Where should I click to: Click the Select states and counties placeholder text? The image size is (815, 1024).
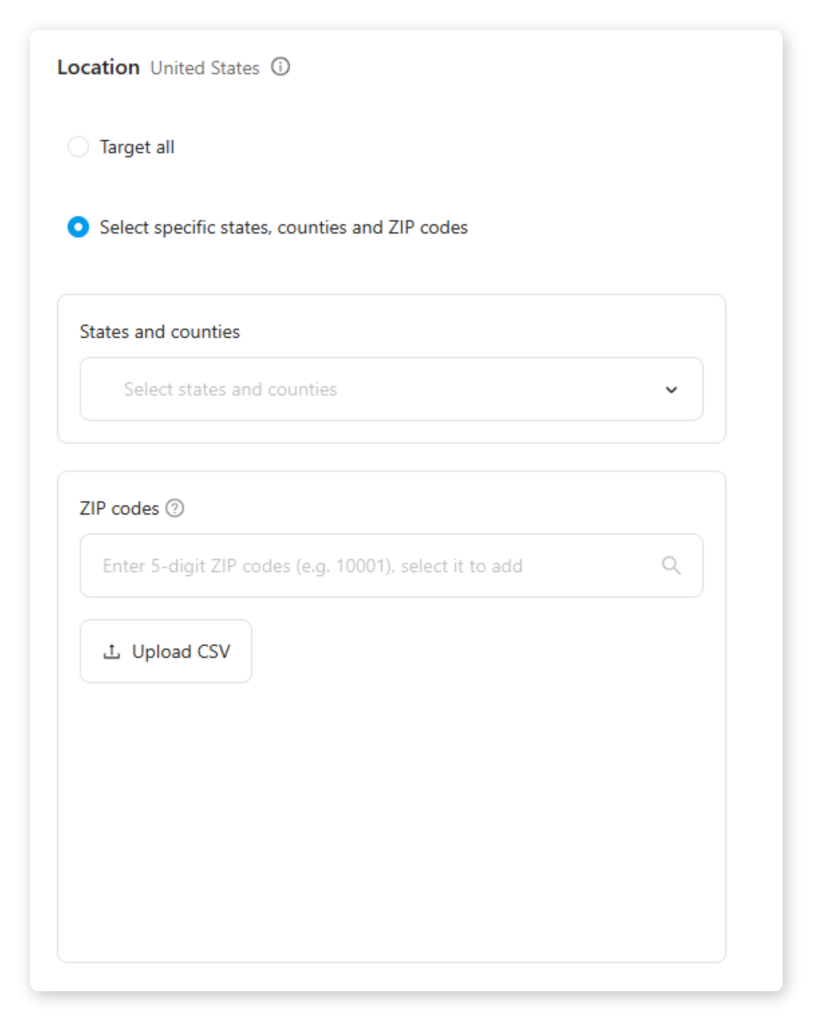click(x=230, y=389)
